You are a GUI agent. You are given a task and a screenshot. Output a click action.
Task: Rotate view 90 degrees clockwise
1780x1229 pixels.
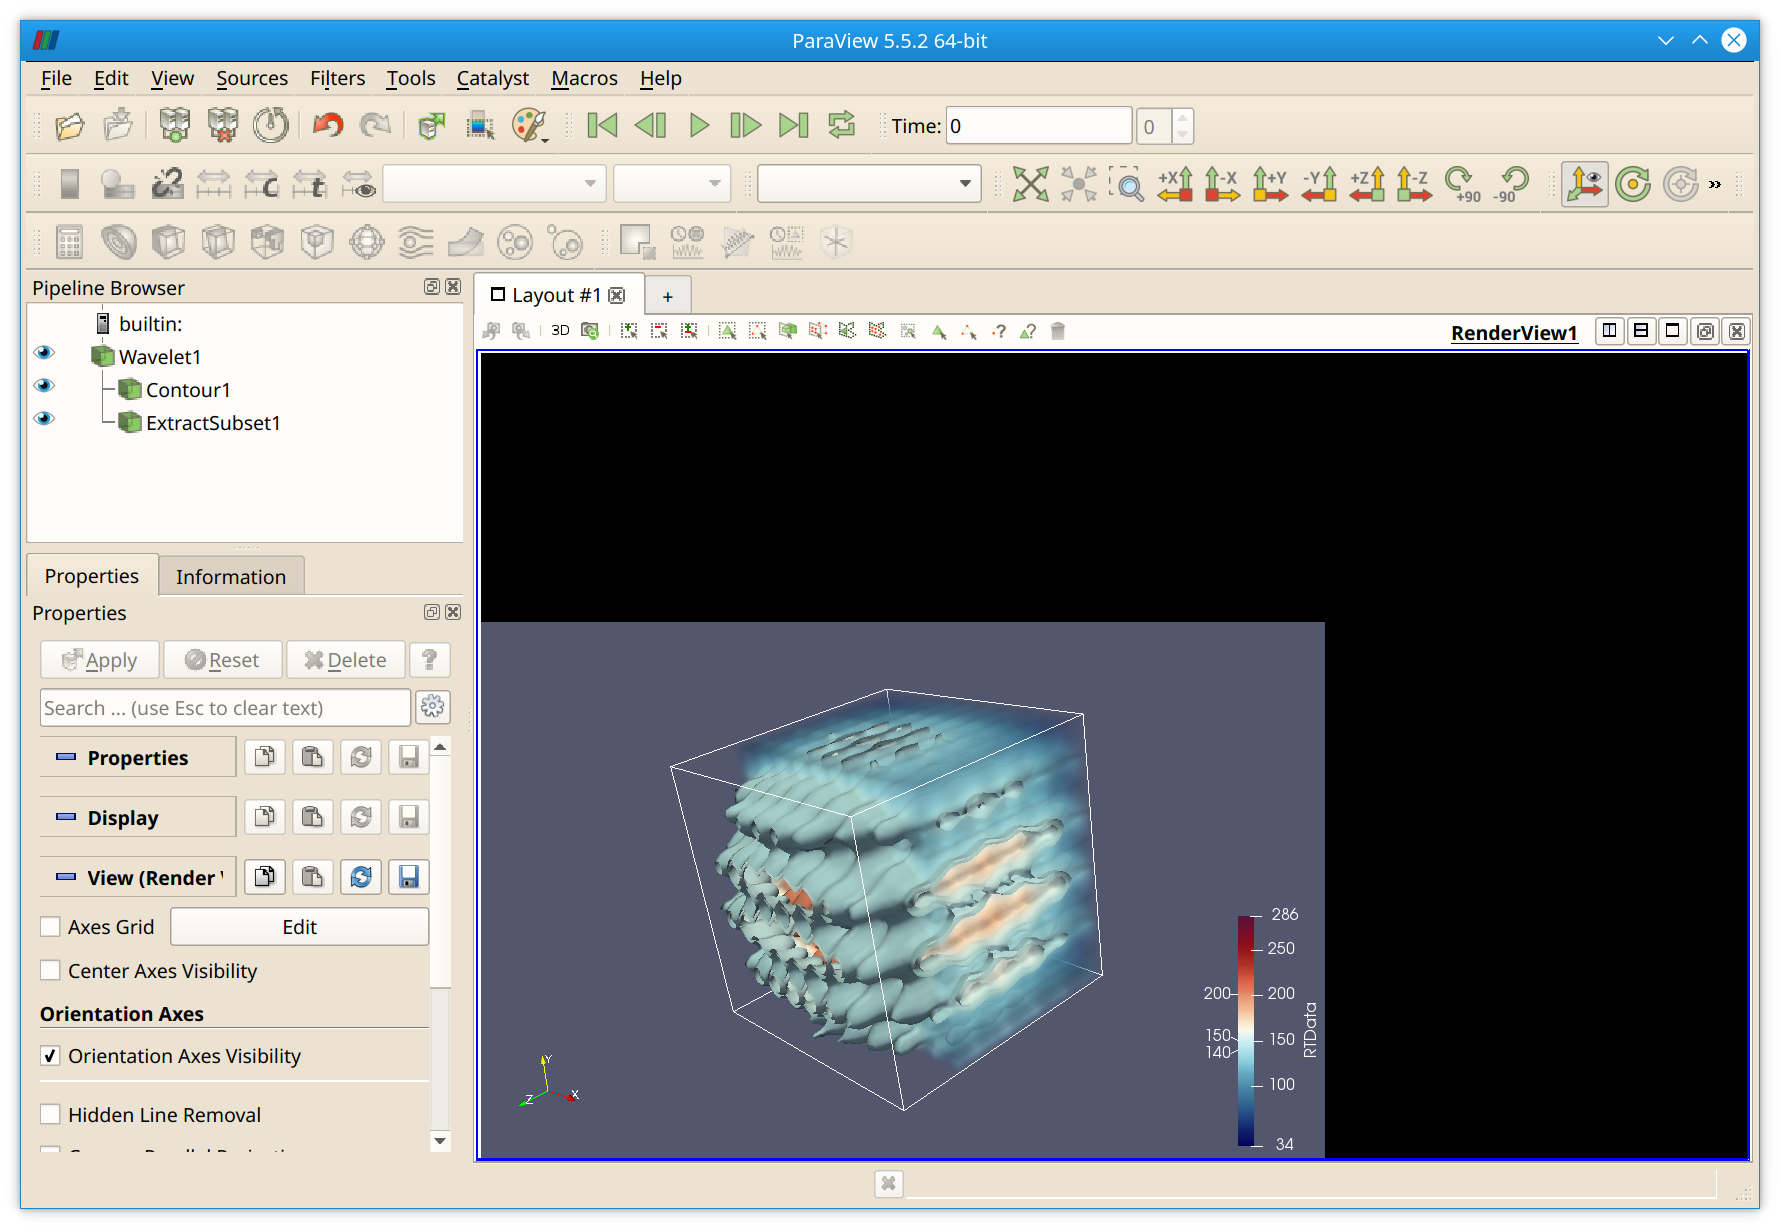tap(1463, 184)
